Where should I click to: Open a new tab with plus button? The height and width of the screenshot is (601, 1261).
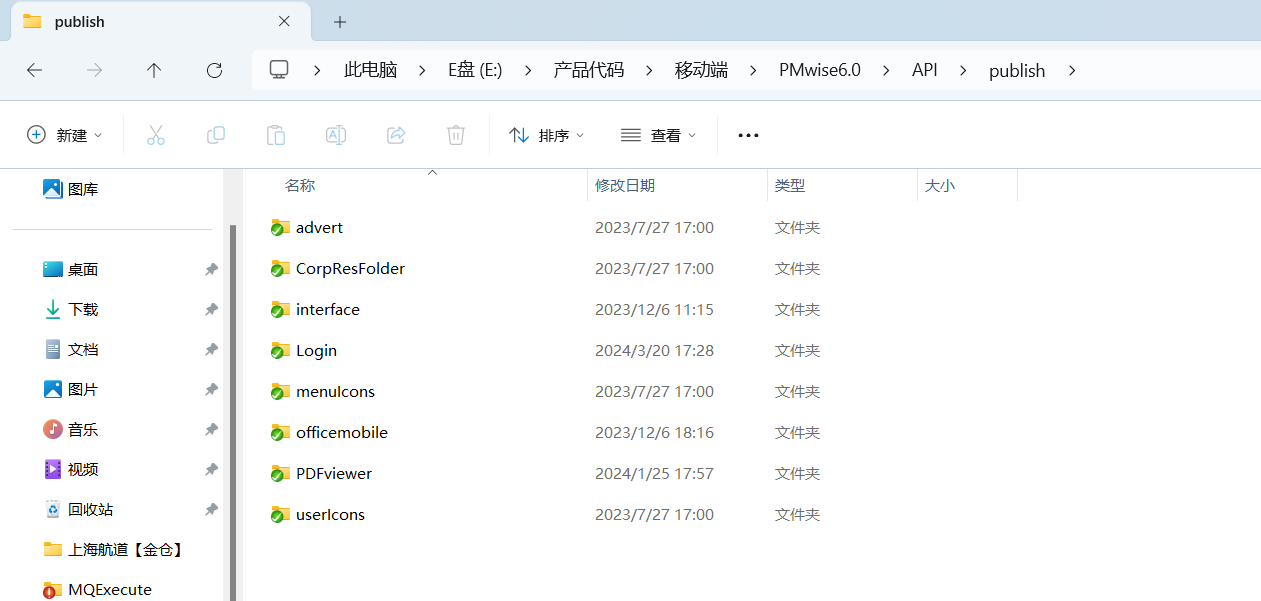(x=340, y=21)
